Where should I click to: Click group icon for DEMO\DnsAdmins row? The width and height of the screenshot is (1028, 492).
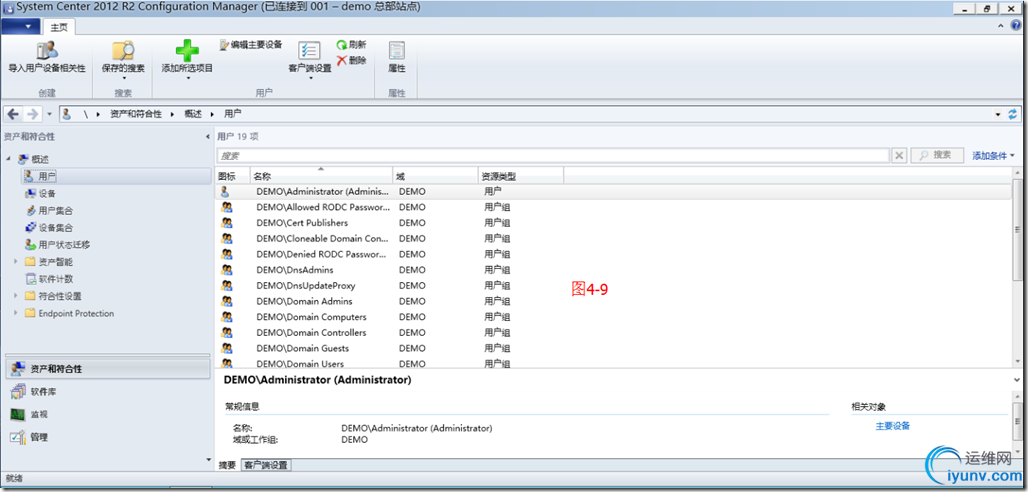(227, 270)
